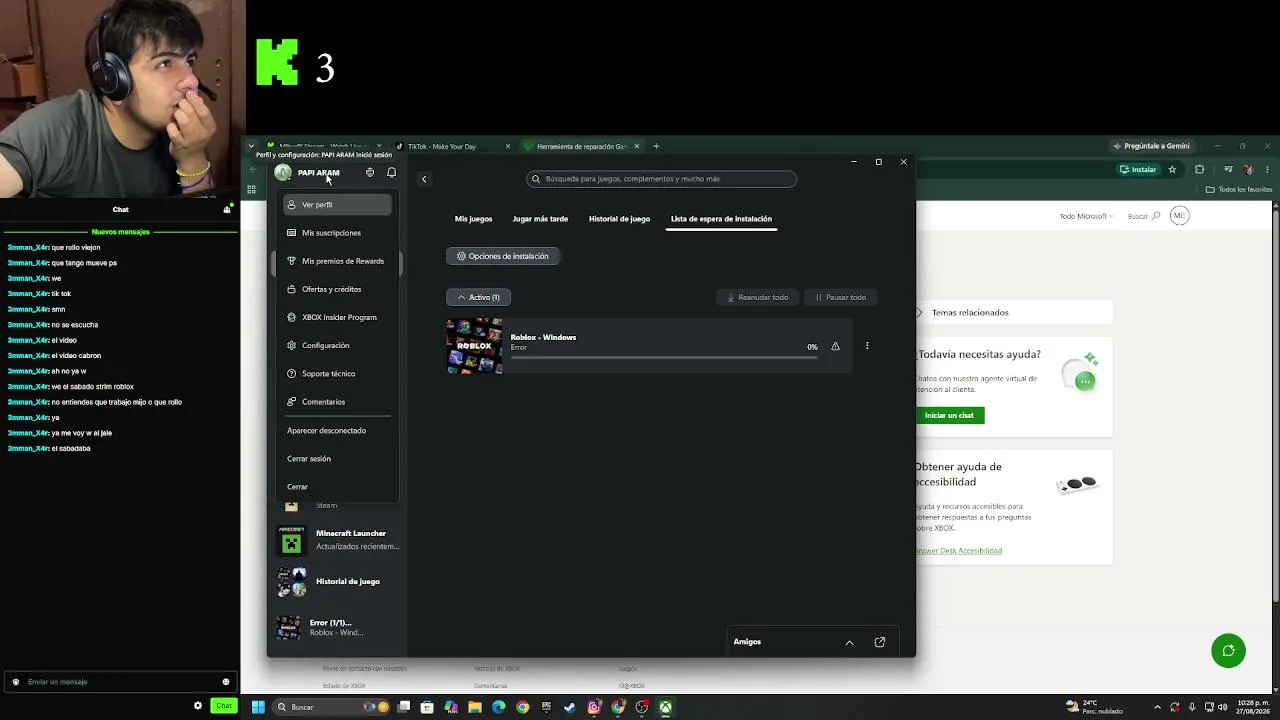Click Reanudar todo button

coord(757,297)
